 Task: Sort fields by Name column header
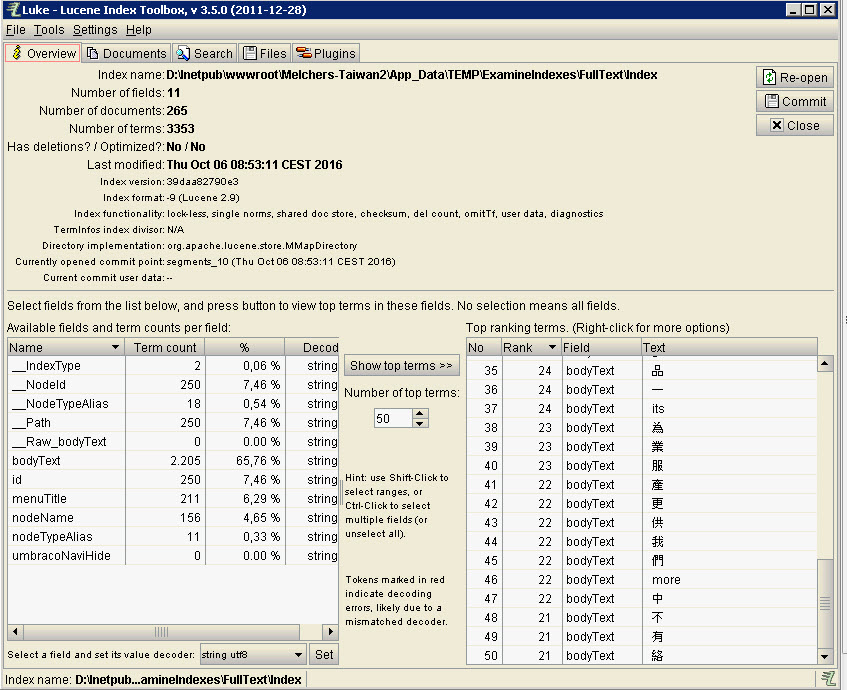click(66, 347)
